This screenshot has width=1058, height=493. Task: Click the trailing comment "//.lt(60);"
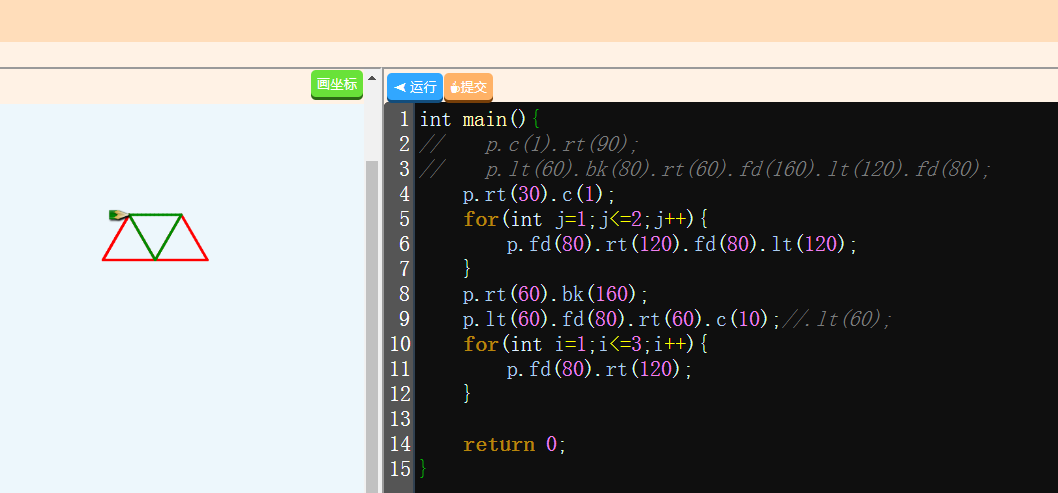[837, 319]
